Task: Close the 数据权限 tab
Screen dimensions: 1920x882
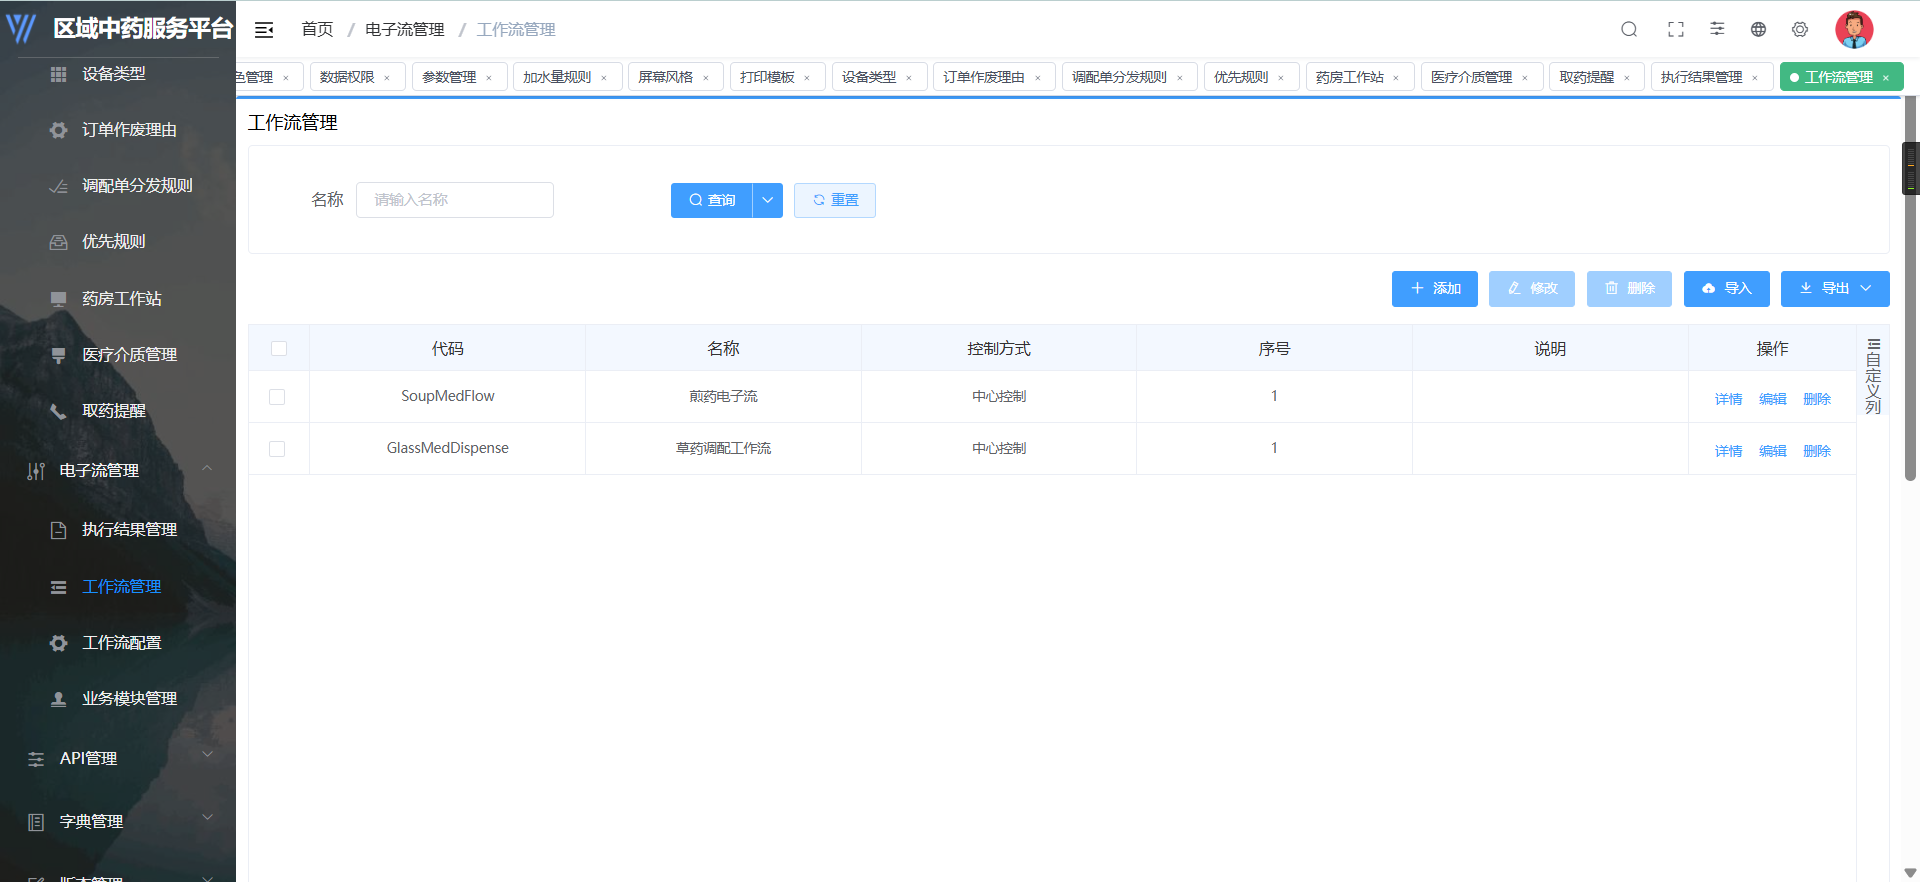Action: (387, 78)
